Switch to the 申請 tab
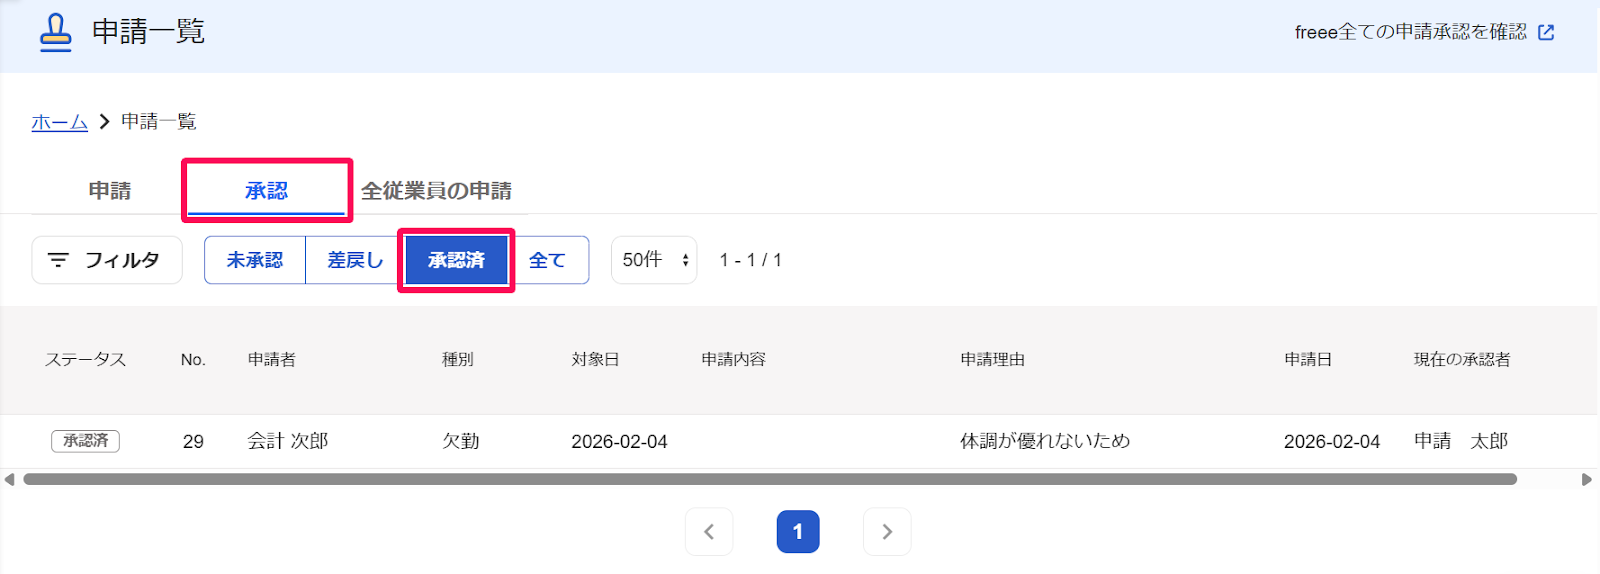Viewport: 1600px width, 574px height. (x=110, y=190)
